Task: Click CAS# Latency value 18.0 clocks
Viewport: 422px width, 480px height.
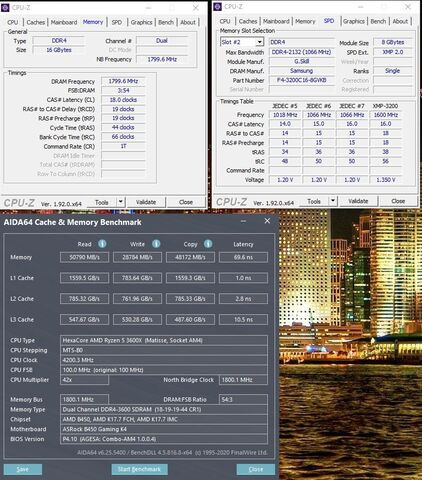Action: coord(123,100)
